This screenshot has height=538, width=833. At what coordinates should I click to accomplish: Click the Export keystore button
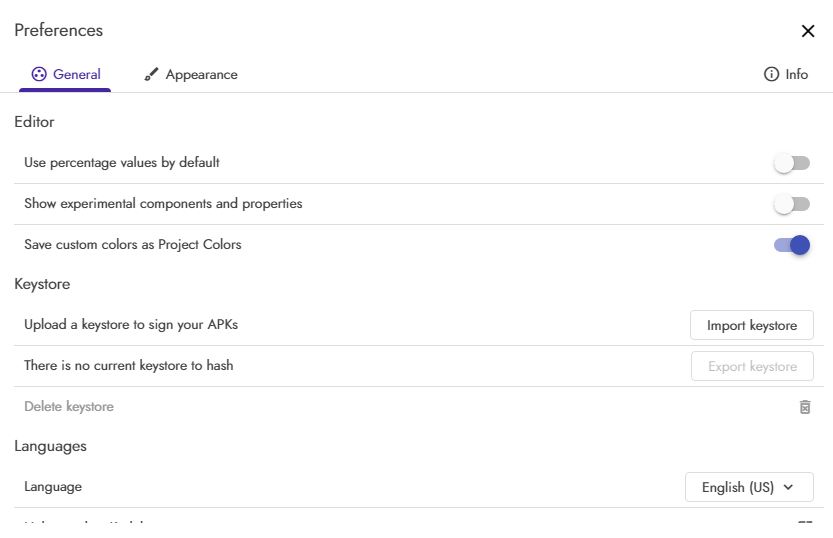tap(752, 366)
